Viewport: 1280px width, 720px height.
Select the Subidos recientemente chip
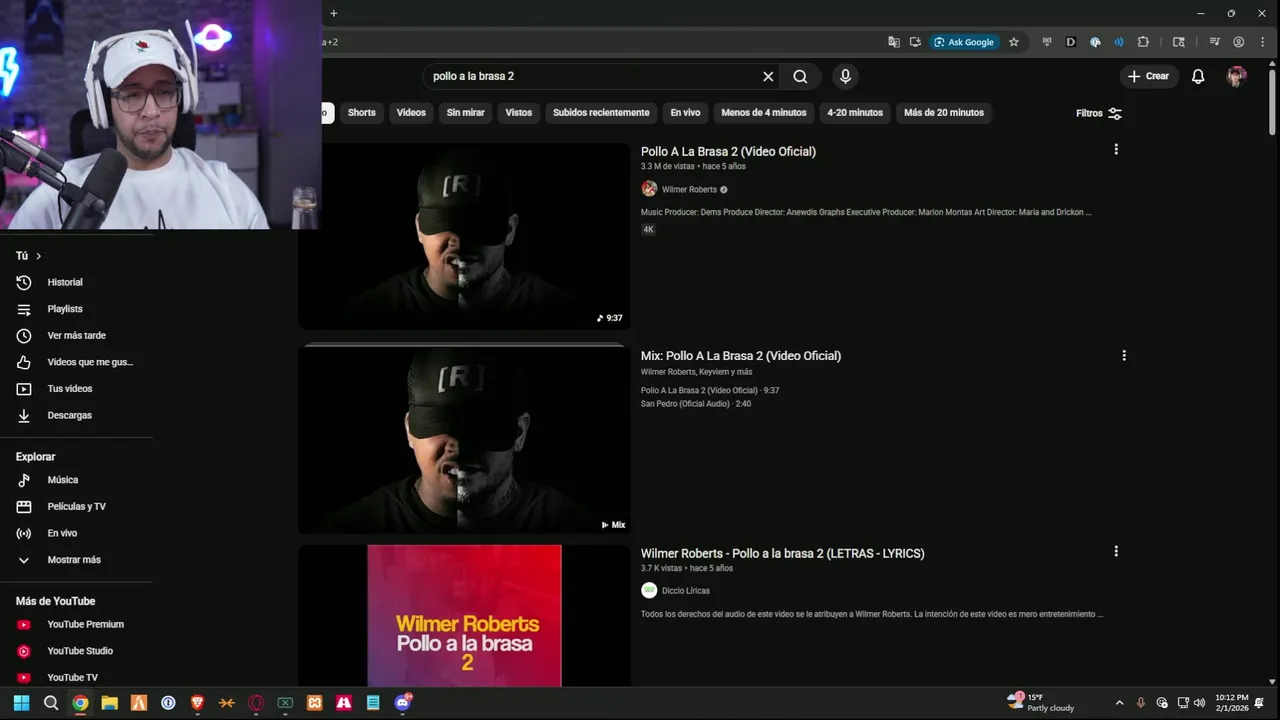601,113
